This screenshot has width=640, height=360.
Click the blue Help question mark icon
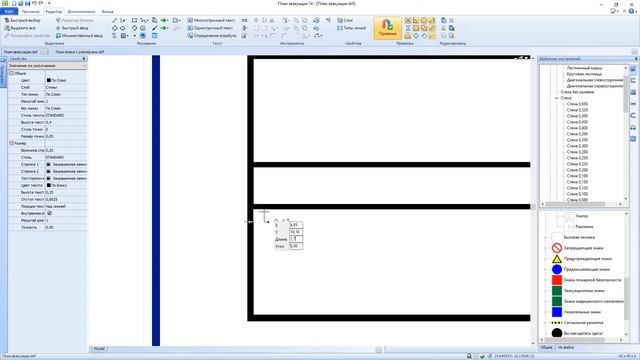click(632, 11)
